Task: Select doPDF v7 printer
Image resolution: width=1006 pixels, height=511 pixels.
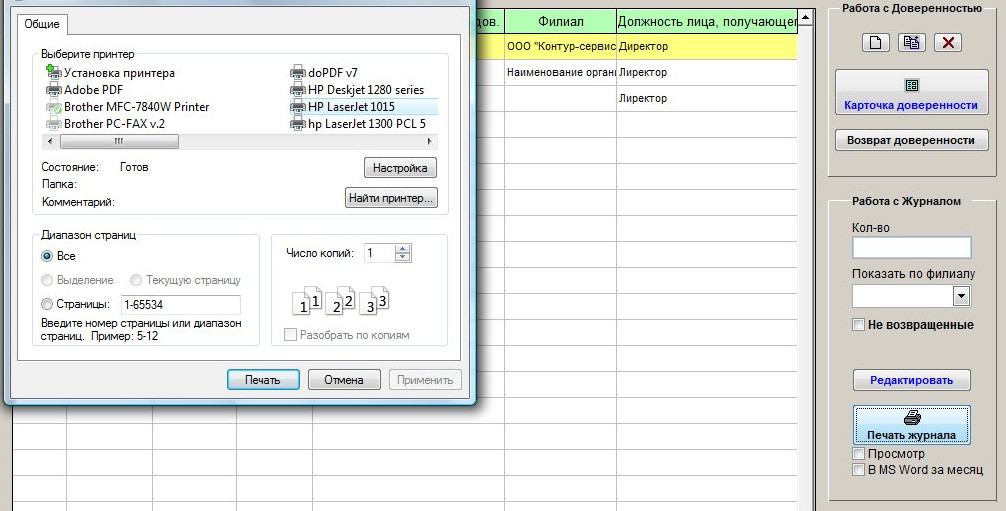Action: coord(324,73)
